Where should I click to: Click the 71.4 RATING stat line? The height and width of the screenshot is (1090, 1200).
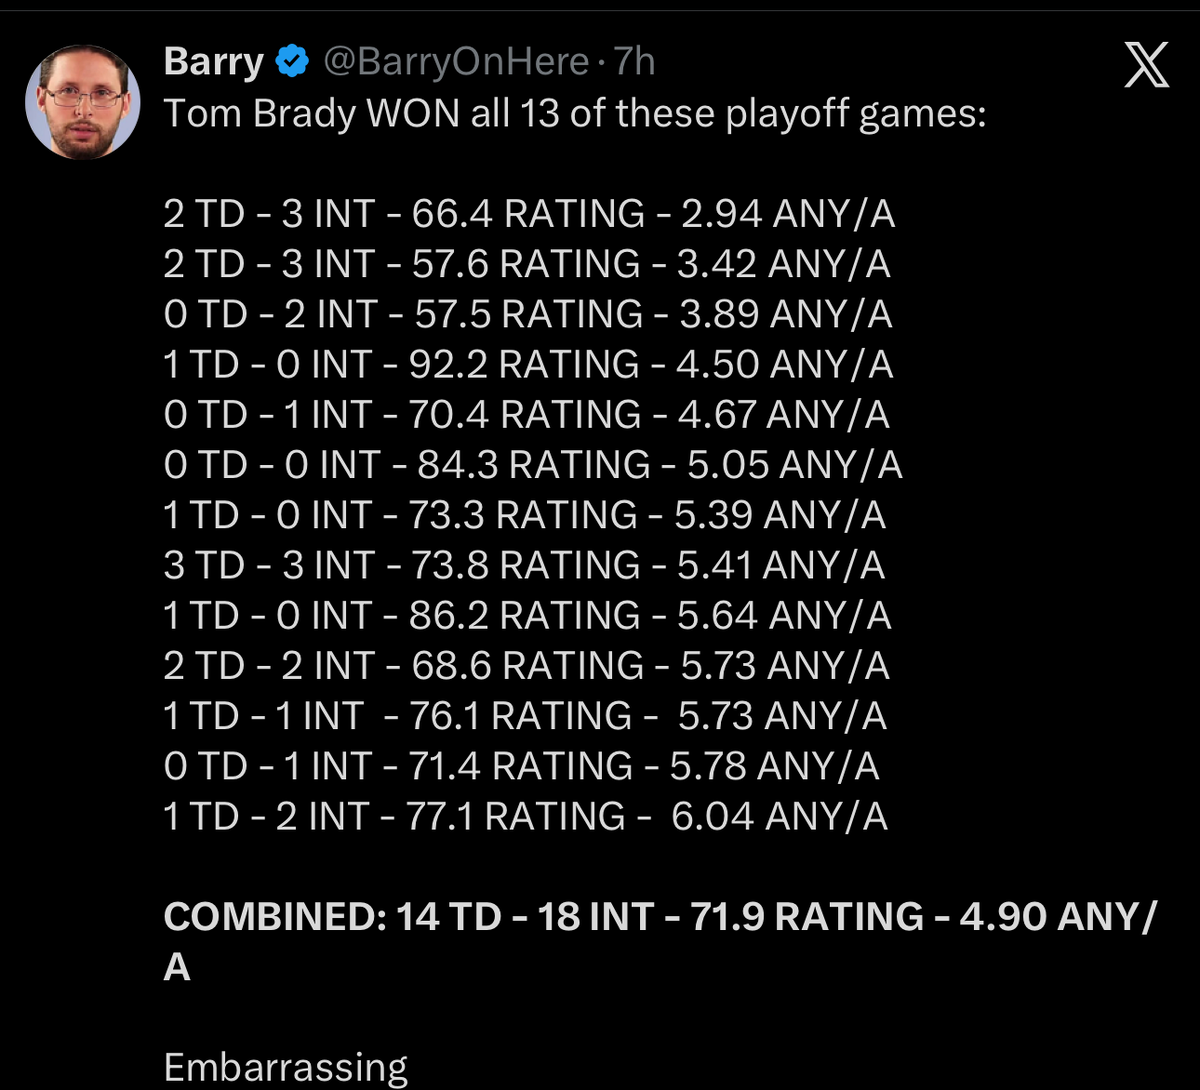(x=521, y=766)
